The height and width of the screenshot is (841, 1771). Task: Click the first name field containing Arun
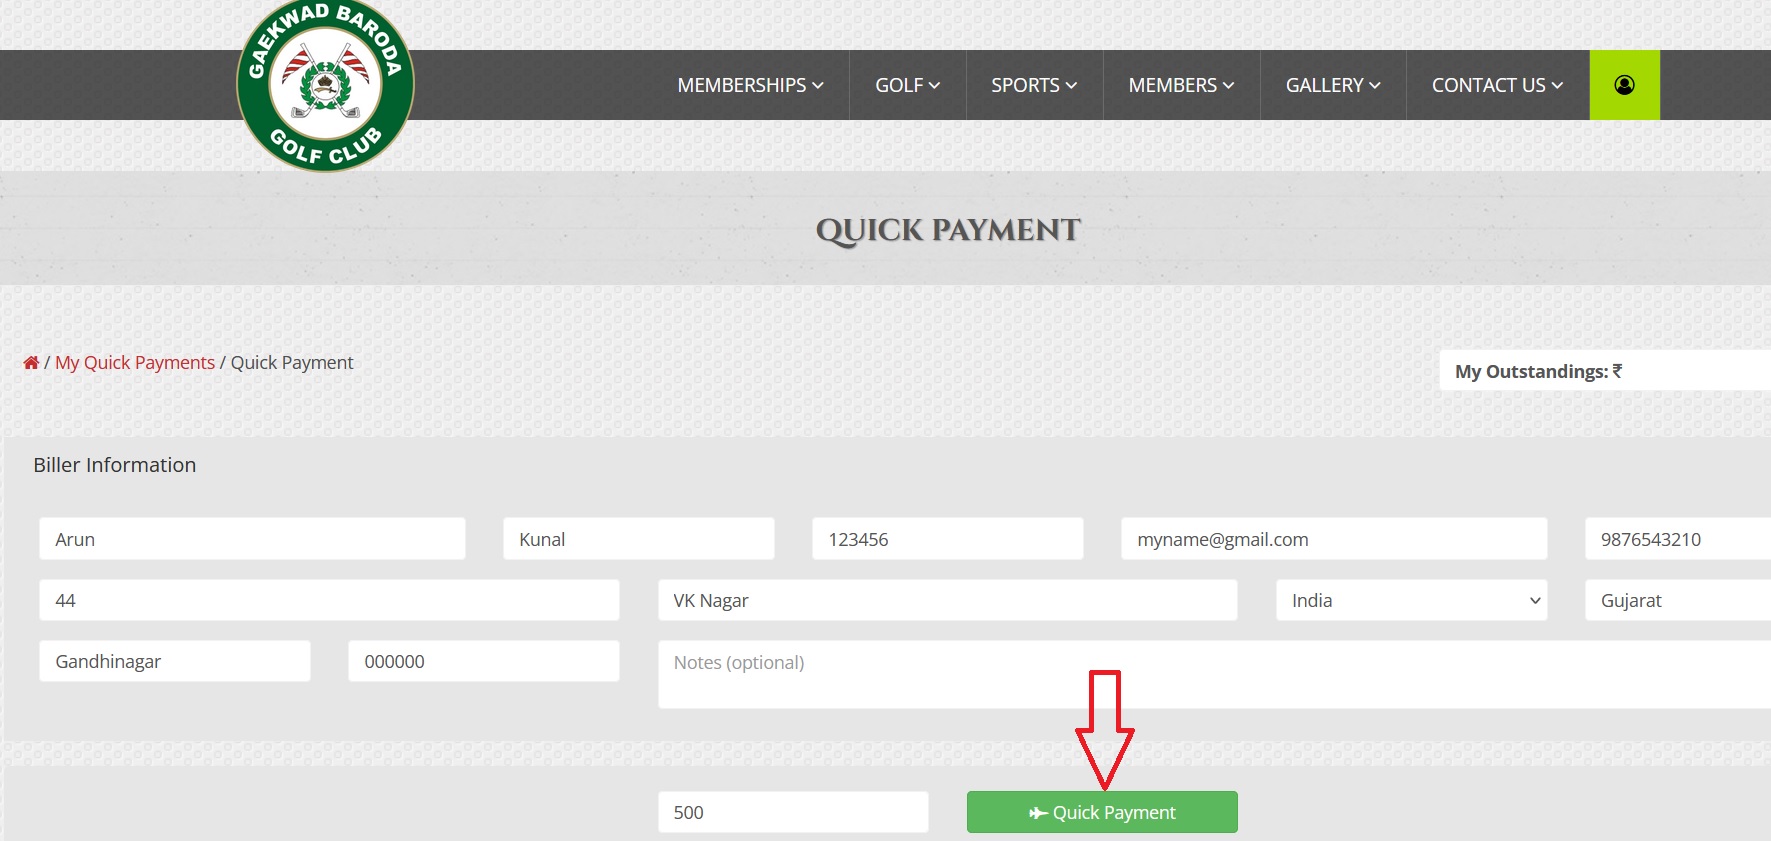(x=252, y=539)
